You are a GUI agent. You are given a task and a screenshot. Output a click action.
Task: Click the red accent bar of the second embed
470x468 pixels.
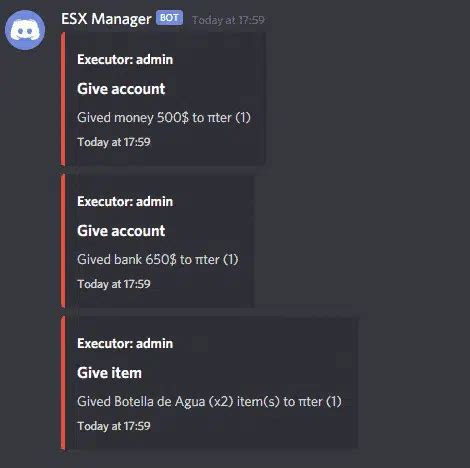(x=63, y=241)
